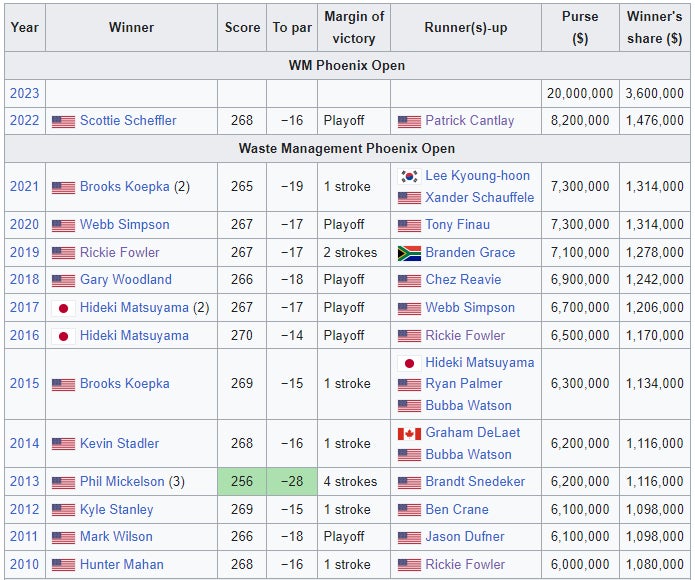Select the Kevin Stadler link
Viewport: 695px width, 580px height.
(119, 443)
